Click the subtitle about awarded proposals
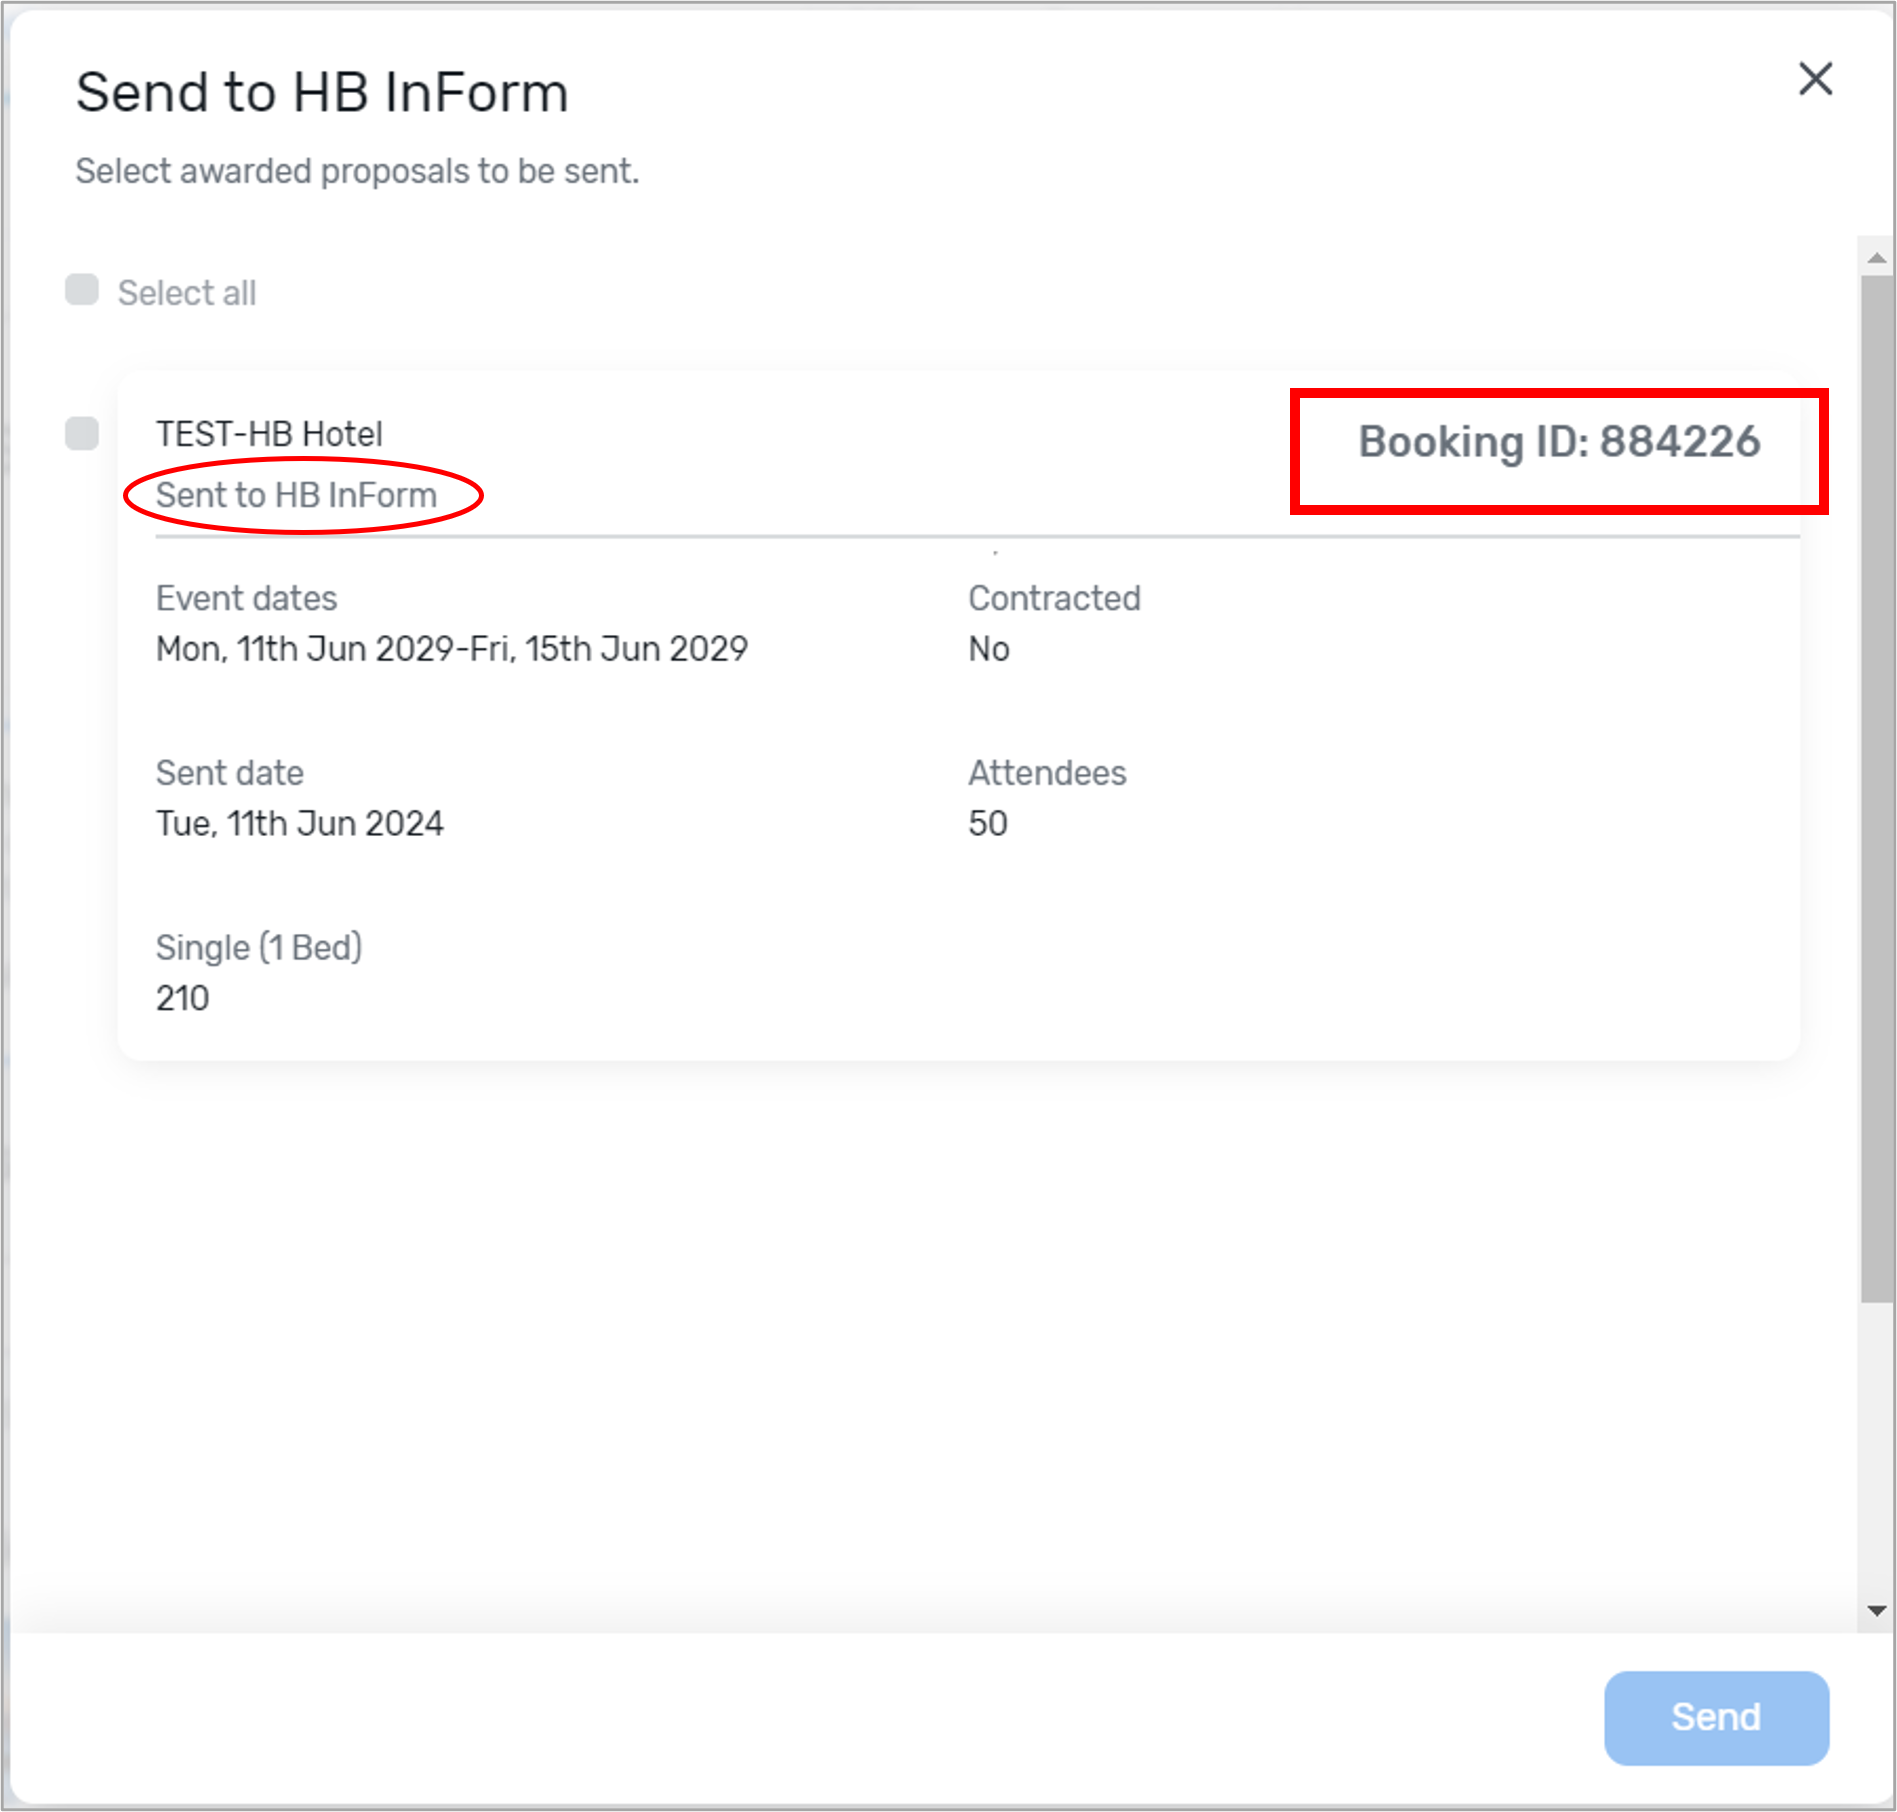The width and height of the screenshot is (1897, 1812). click(357, 170)
